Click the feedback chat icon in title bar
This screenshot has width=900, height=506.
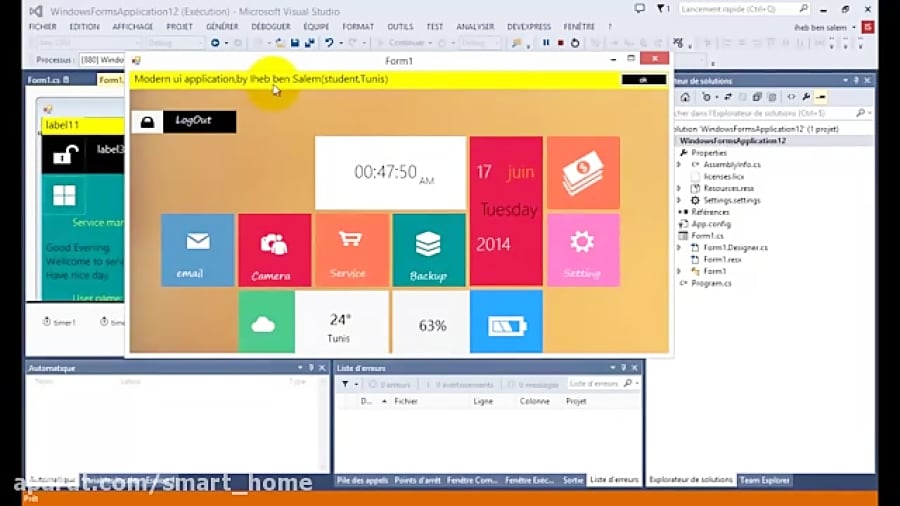point(639,9)
